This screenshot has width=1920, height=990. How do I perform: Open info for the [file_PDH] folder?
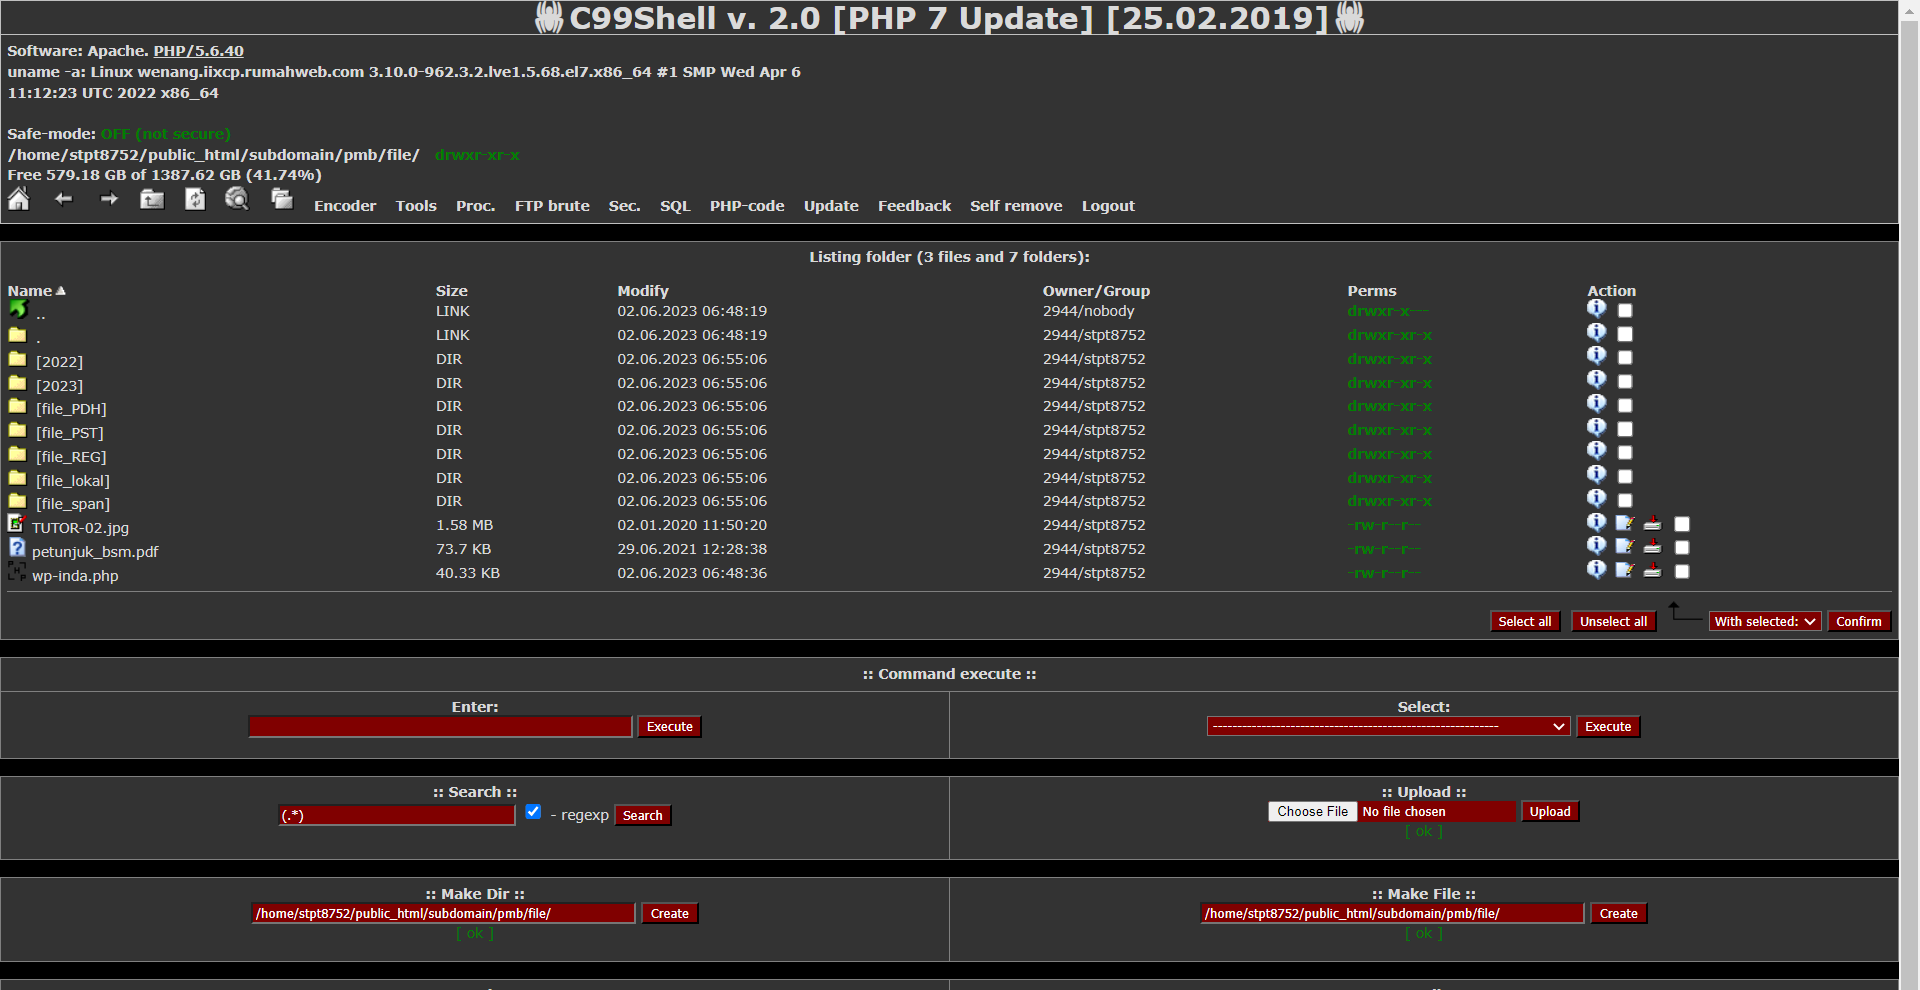pos(1596,403)
